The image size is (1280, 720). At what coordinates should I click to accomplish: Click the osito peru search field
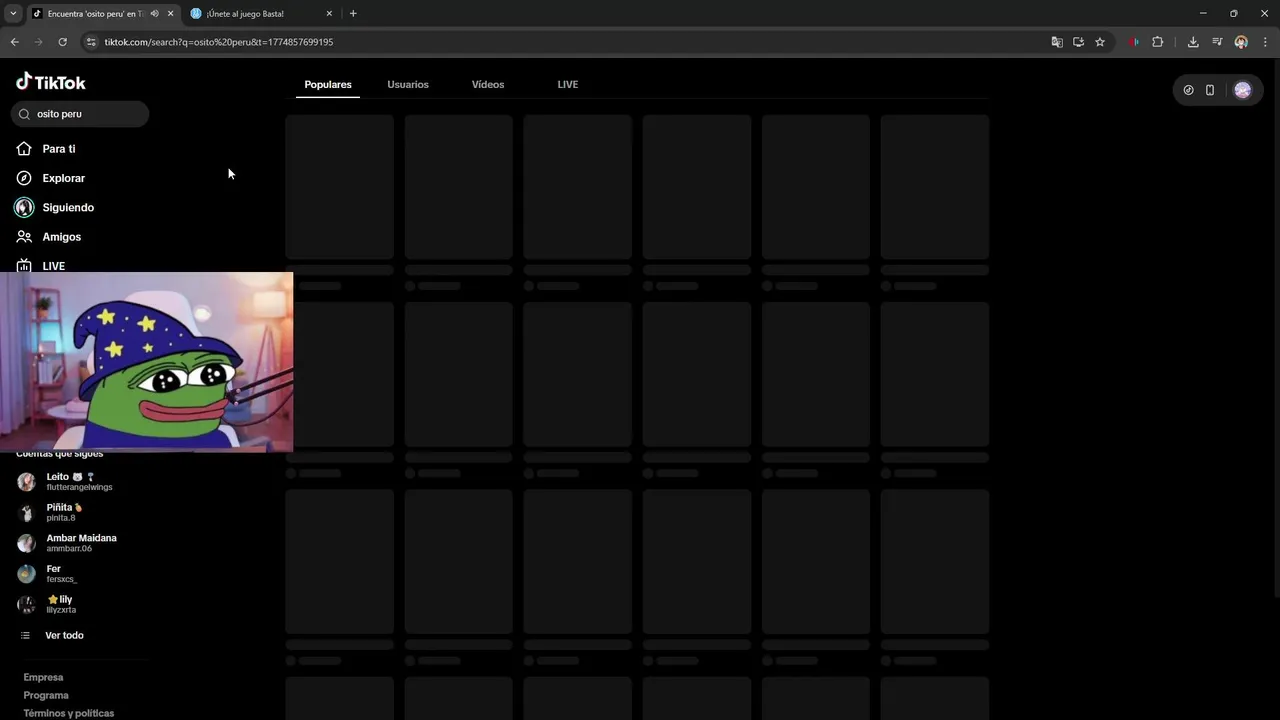point(80,114)
